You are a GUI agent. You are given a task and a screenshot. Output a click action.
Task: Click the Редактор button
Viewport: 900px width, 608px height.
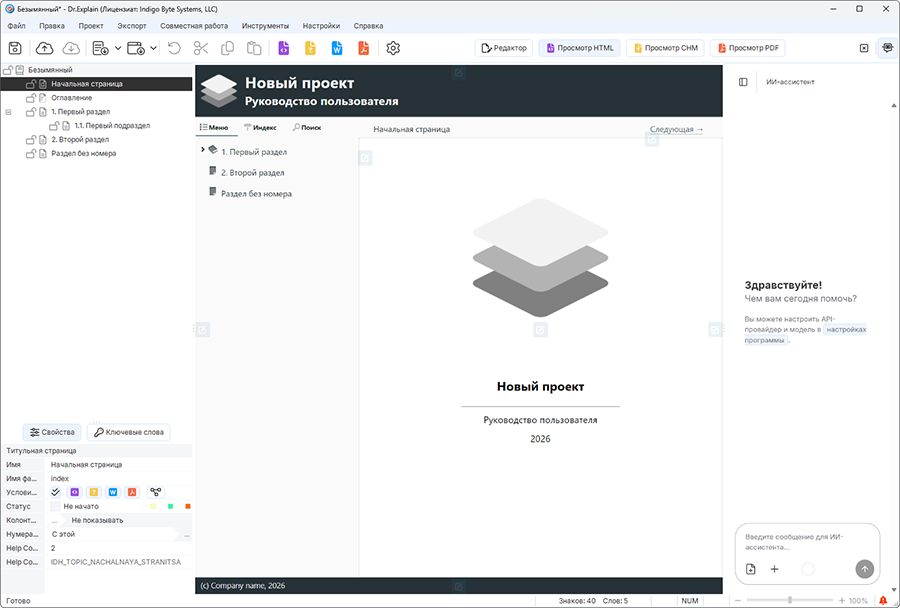tap(504, 48)
